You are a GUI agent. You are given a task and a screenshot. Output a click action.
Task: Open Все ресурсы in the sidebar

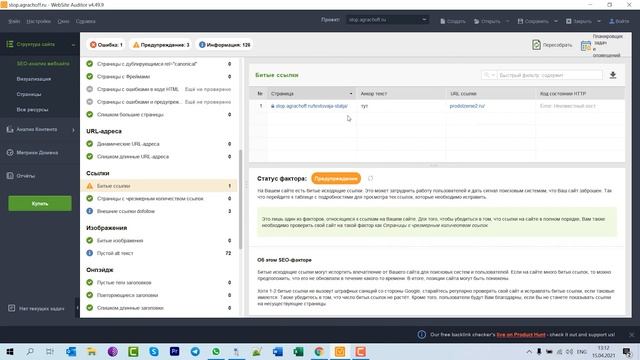click(x=32, y=109)
